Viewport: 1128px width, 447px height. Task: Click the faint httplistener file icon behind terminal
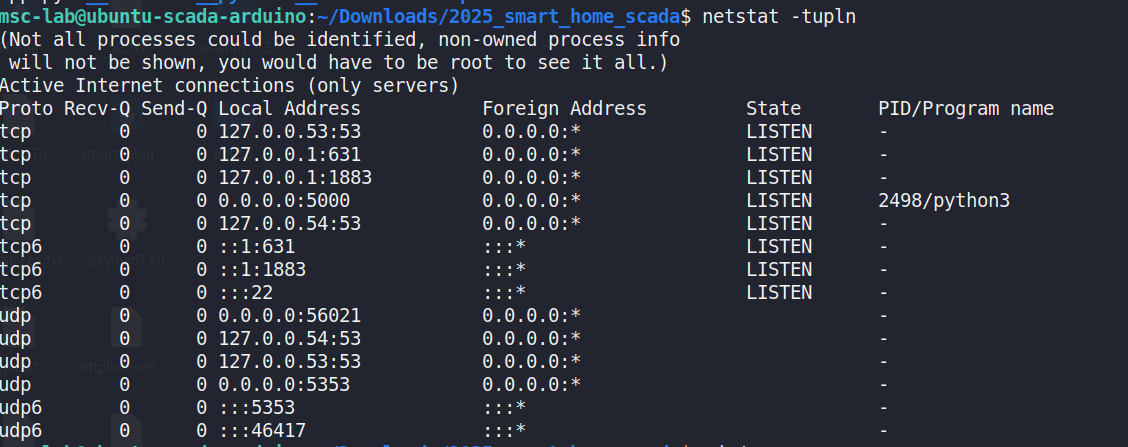click(127, 327)
